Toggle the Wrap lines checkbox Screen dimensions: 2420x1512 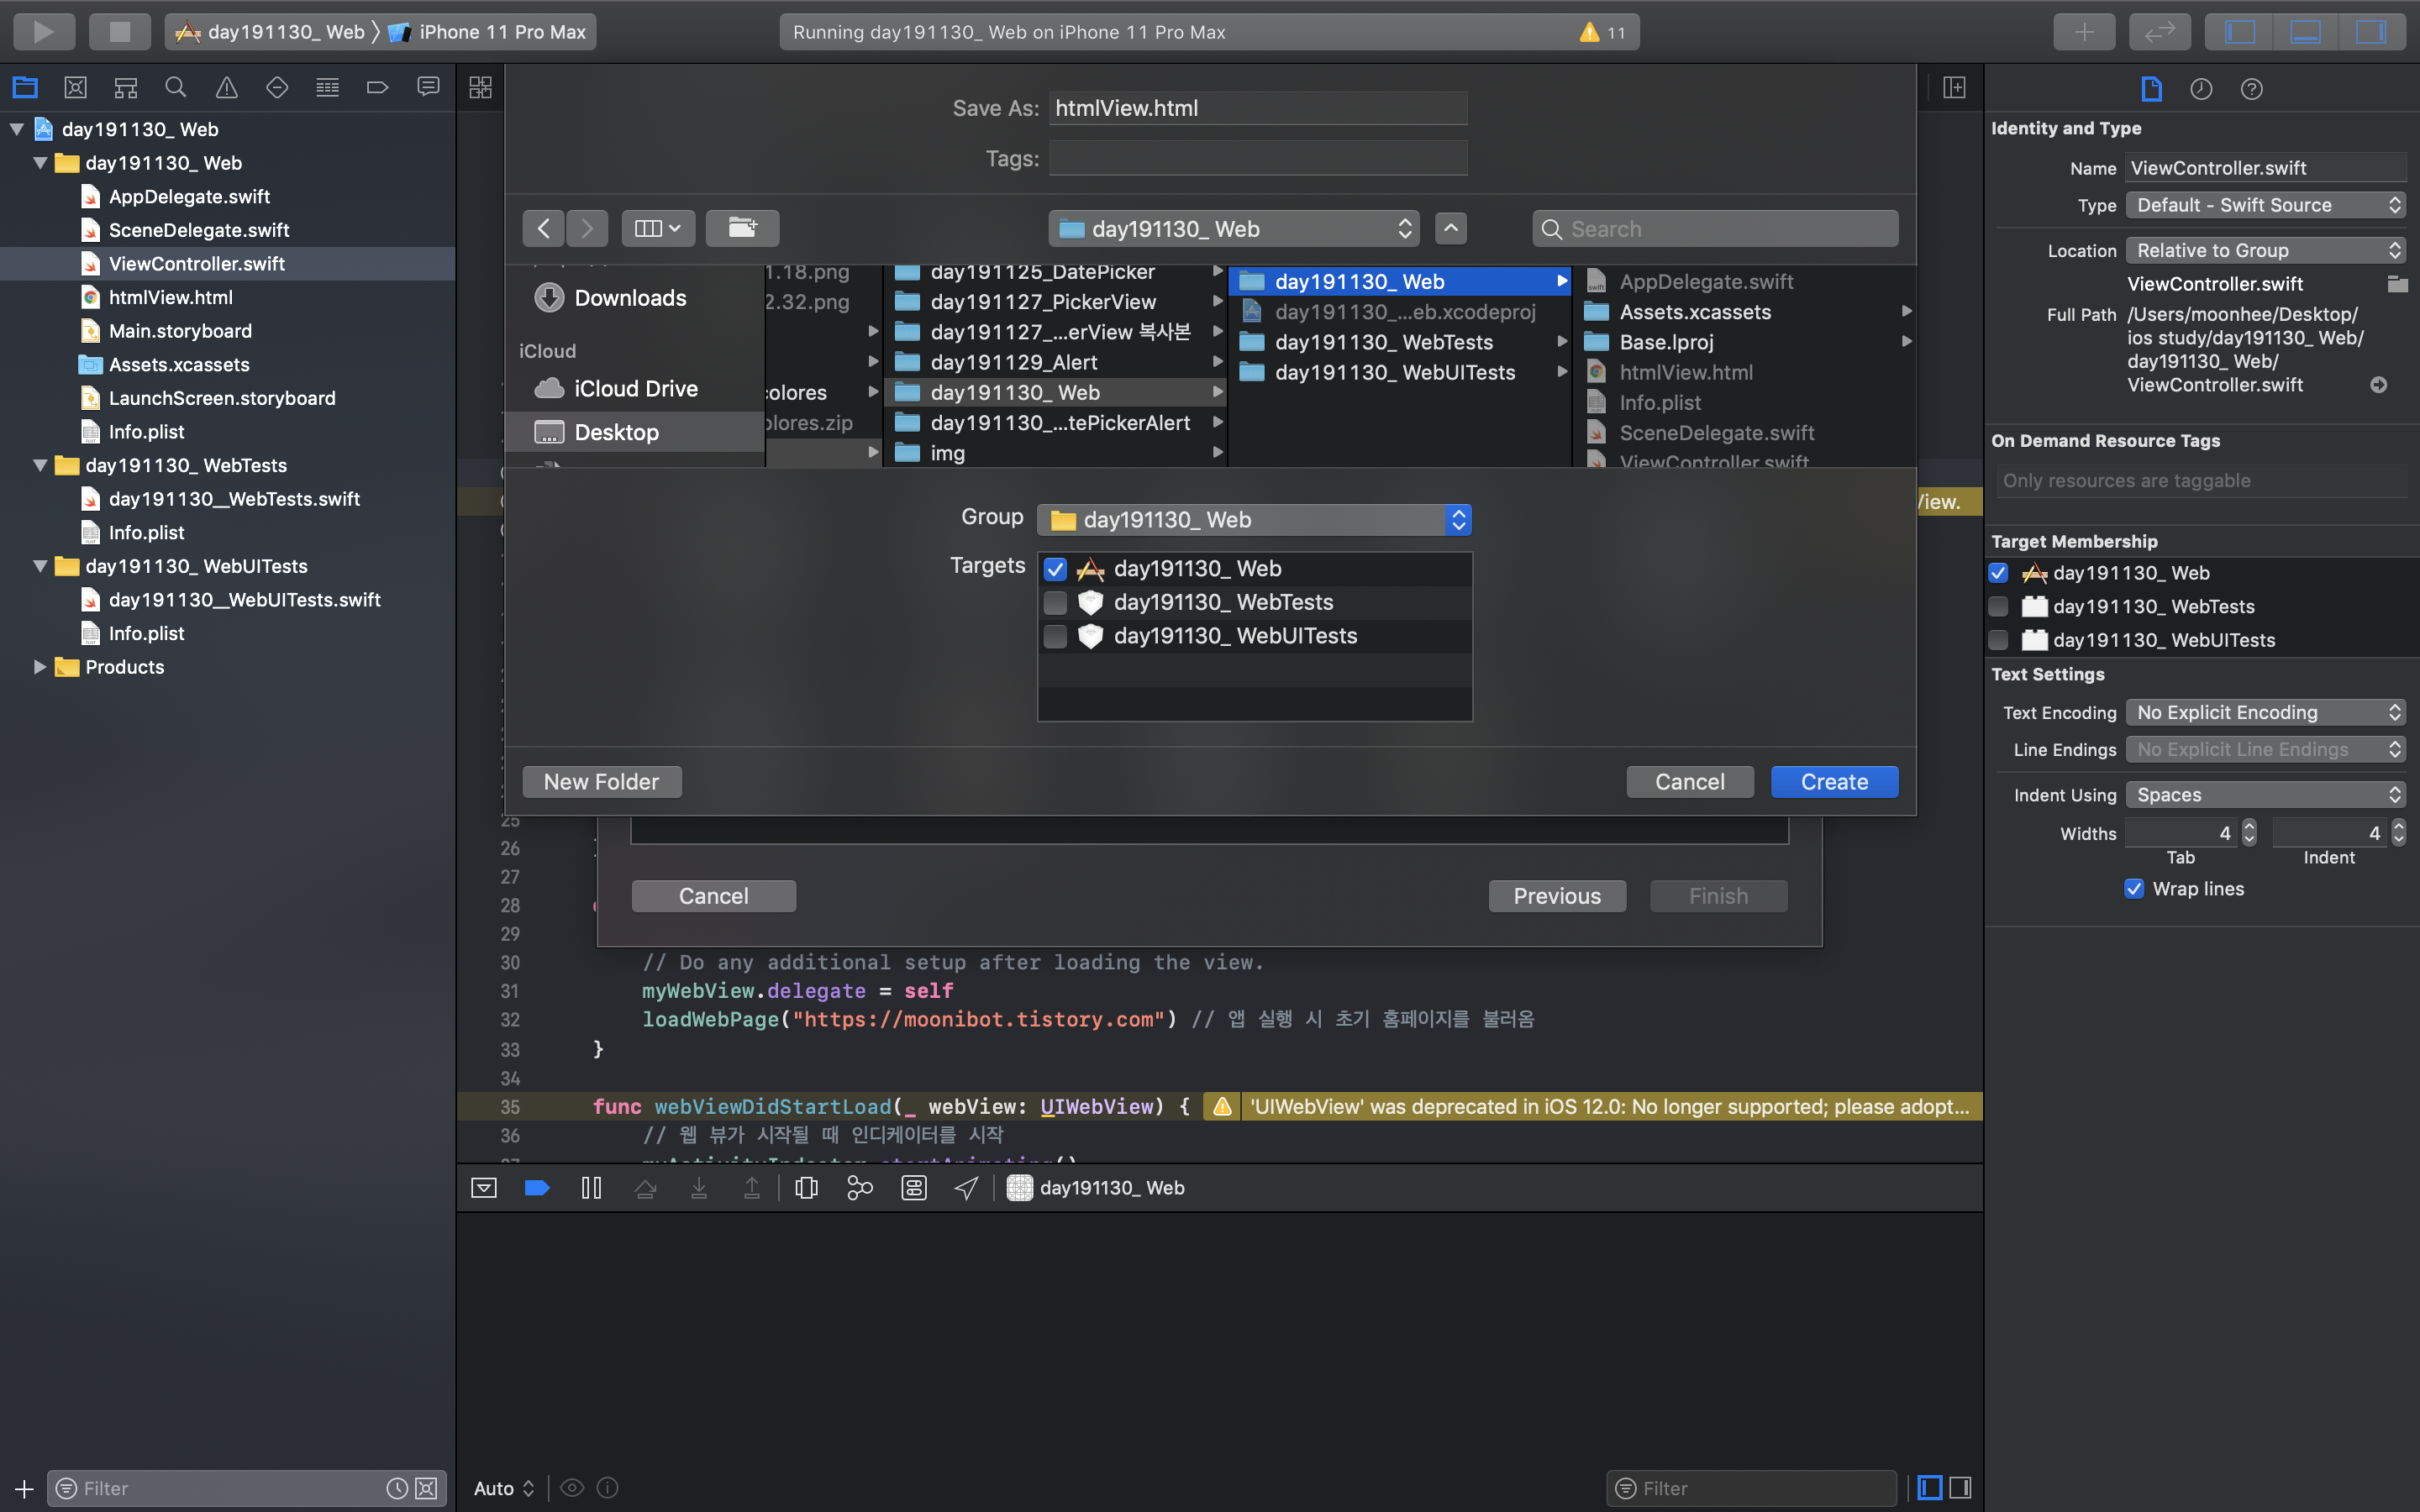coord(2134,889)
